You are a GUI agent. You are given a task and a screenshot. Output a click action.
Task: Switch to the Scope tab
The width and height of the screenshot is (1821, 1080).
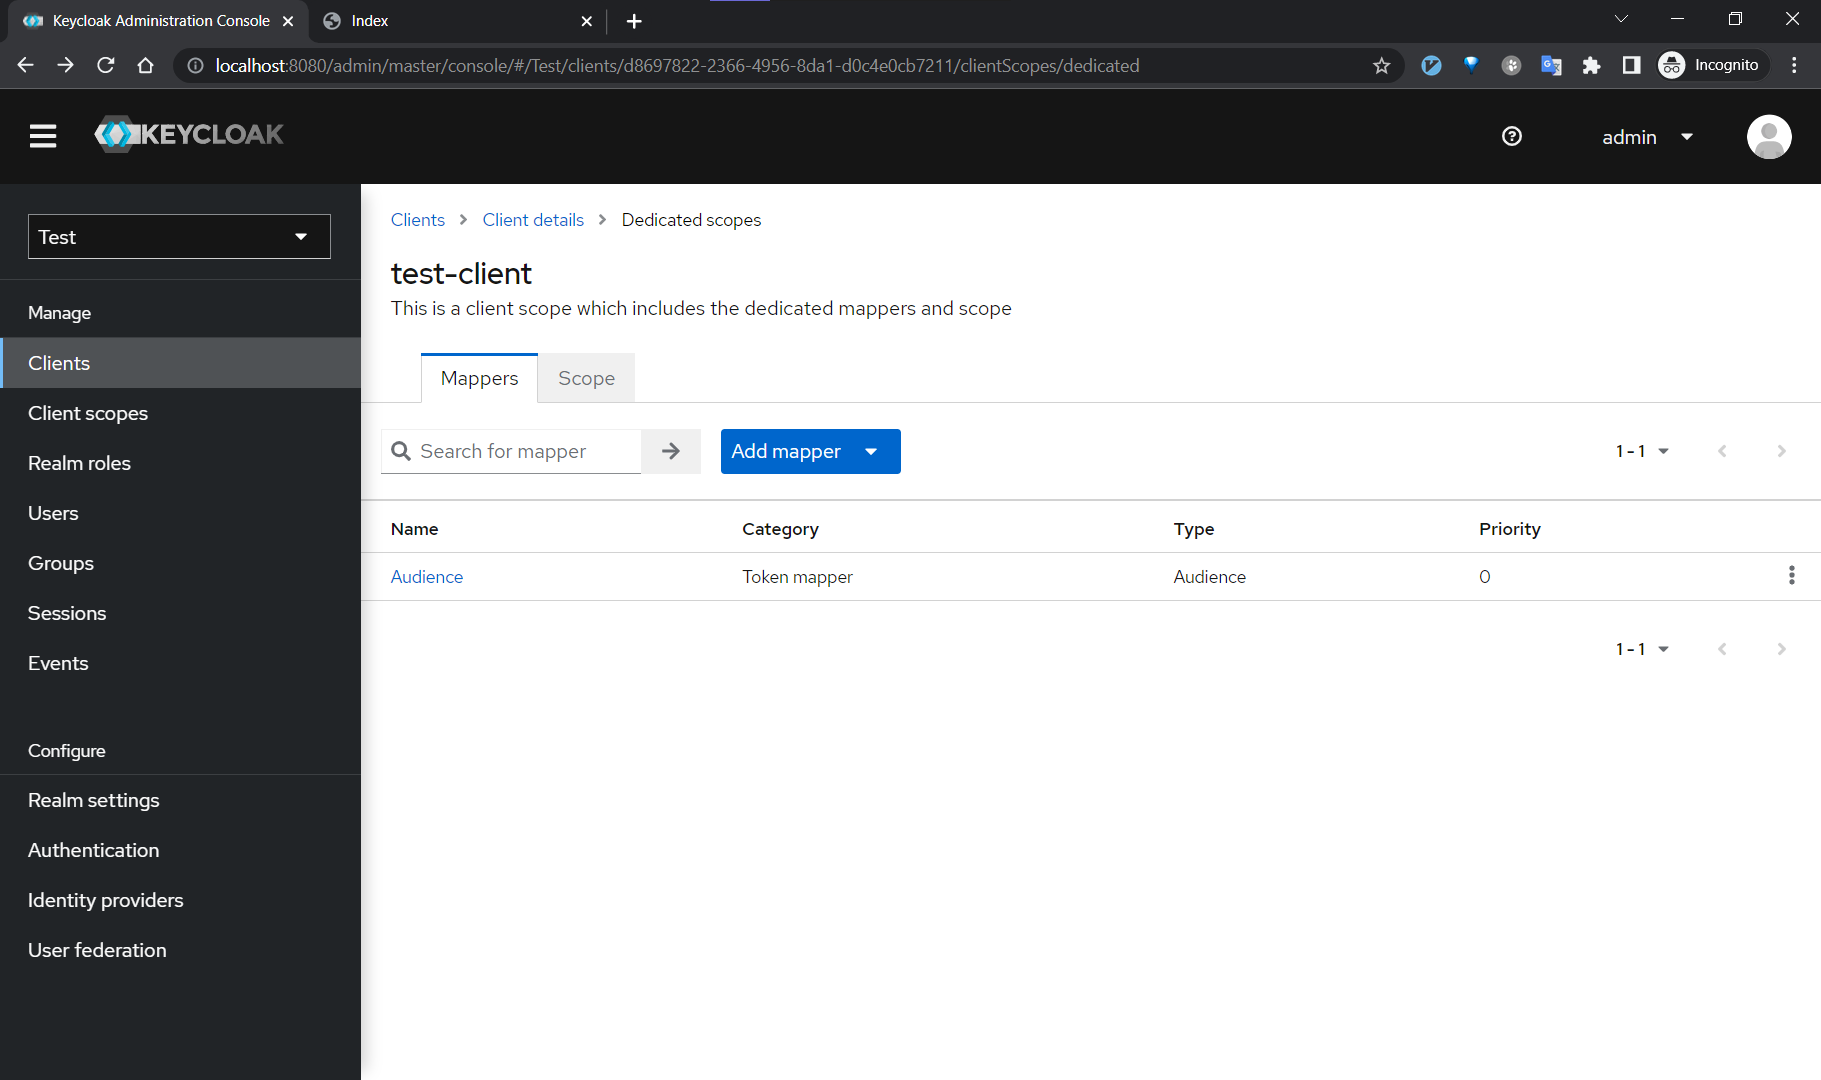click(586, 378)
